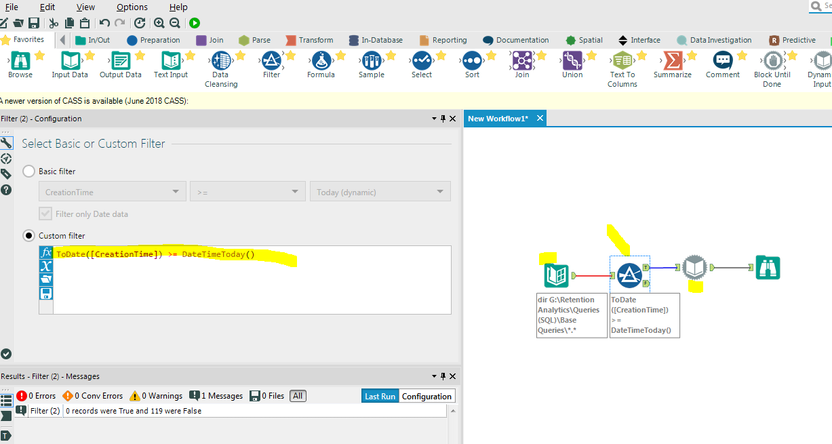832x444 pixels.
Task: Click the Save workflow icon
Action: coord(34,23)
